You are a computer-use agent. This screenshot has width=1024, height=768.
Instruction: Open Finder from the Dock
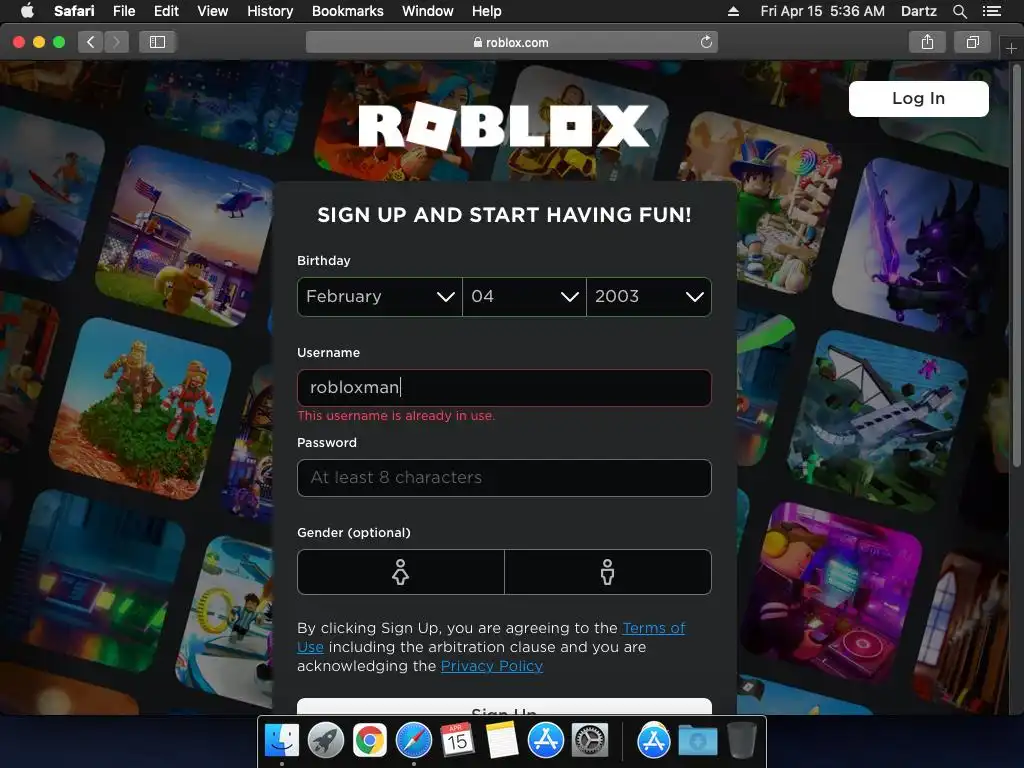coord(282,741)
